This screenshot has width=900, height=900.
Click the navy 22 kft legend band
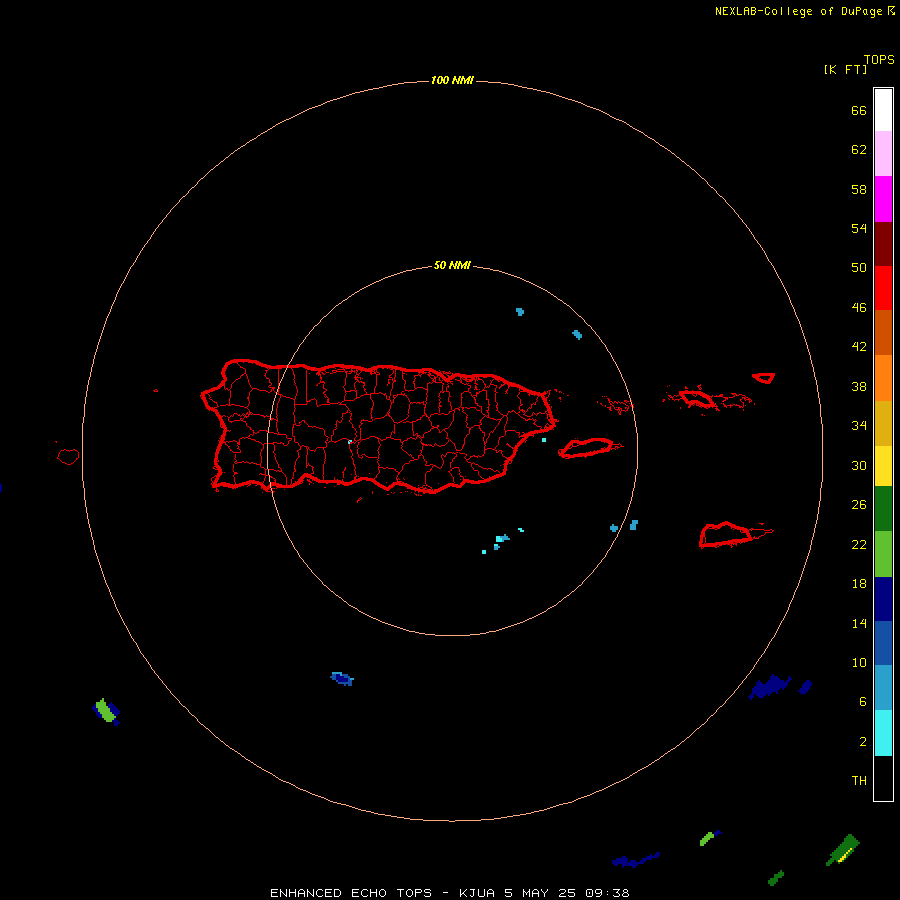tap(883, 599)
